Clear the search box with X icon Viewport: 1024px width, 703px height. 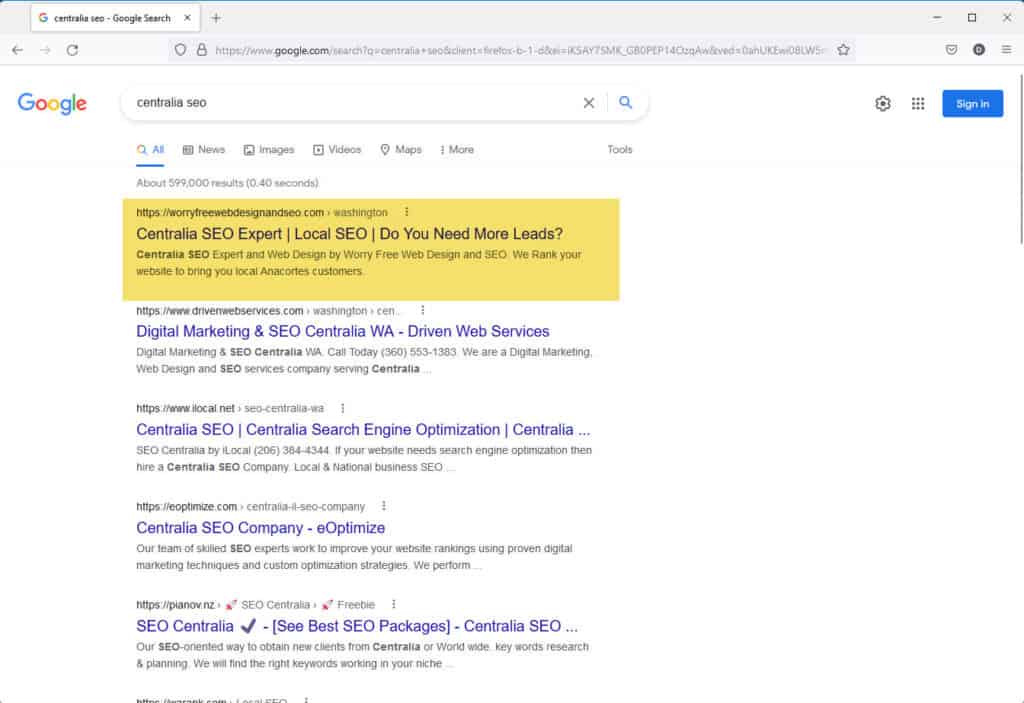[588, 103]
